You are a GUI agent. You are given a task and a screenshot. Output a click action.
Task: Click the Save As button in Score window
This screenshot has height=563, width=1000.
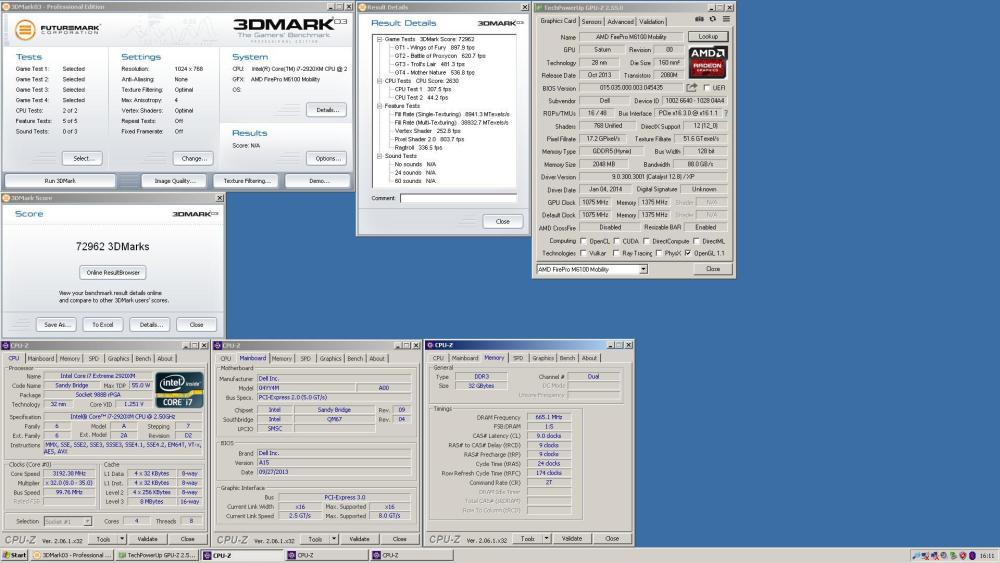[x=56, y=325]
